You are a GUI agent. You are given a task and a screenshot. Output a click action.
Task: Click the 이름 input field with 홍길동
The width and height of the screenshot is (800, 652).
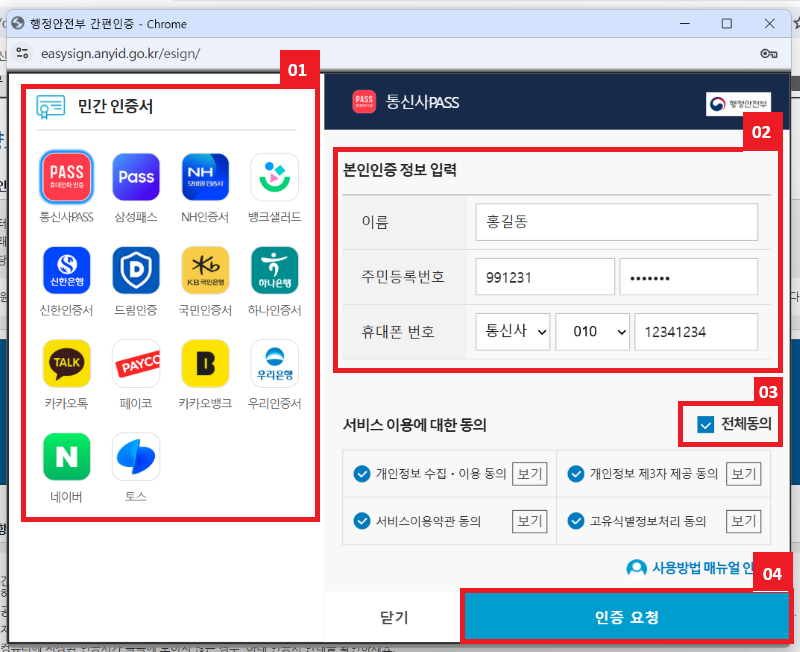coord(616,222)
